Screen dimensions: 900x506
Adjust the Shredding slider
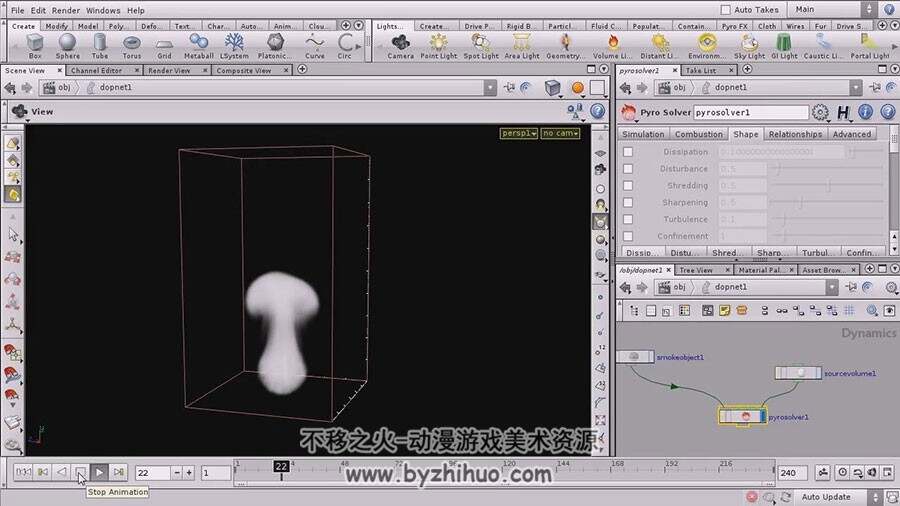coord(827,186)
